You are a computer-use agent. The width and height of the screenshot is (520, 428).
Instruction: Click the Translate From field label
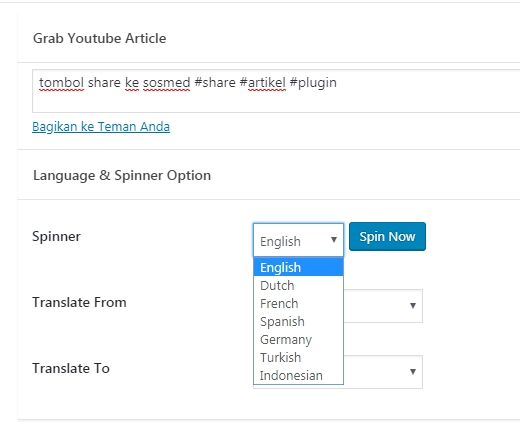coord(79,302)
